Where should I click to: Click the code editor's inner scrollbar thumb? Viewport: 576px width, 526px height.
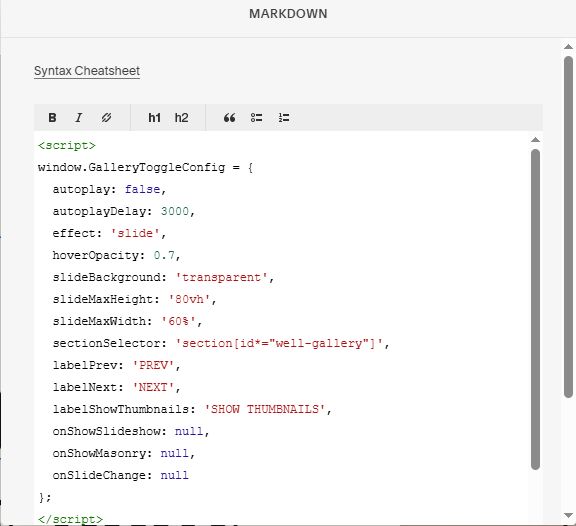pos(535,309)
